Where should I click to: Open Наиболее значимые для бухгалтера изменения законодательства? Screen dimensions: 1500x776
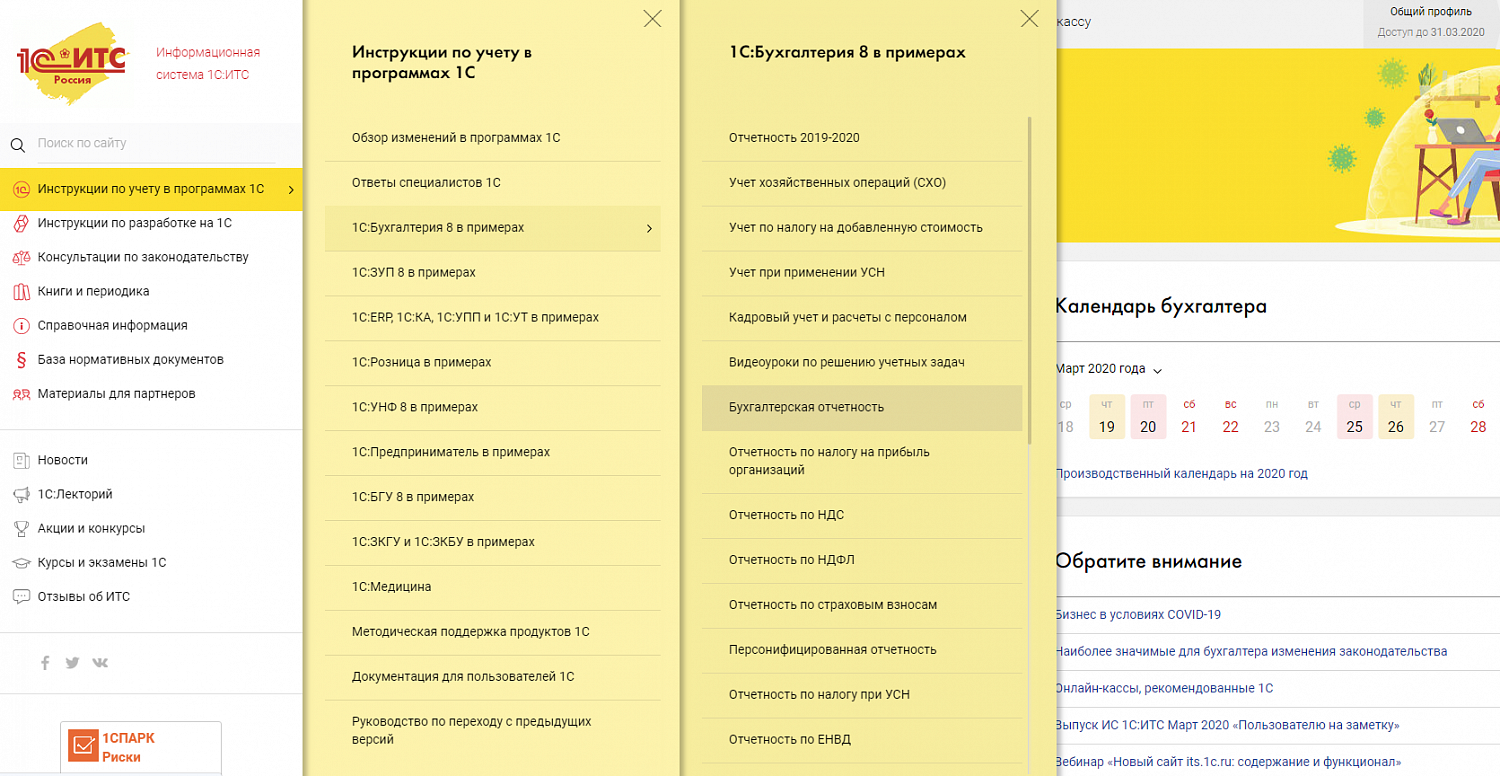pyautogui.click(x=1251, y=652)
